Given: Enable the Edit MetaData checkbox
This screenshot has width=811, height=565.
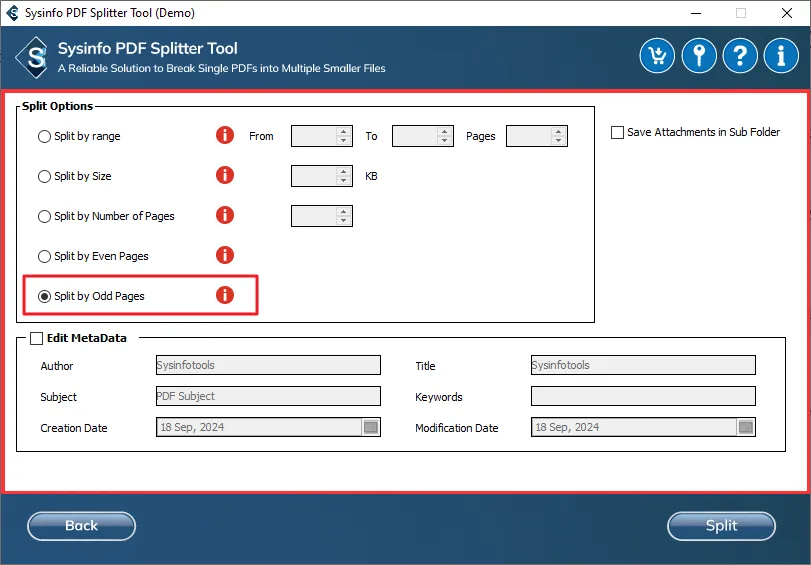Looking at the screenshot, I should pos(37,338).
